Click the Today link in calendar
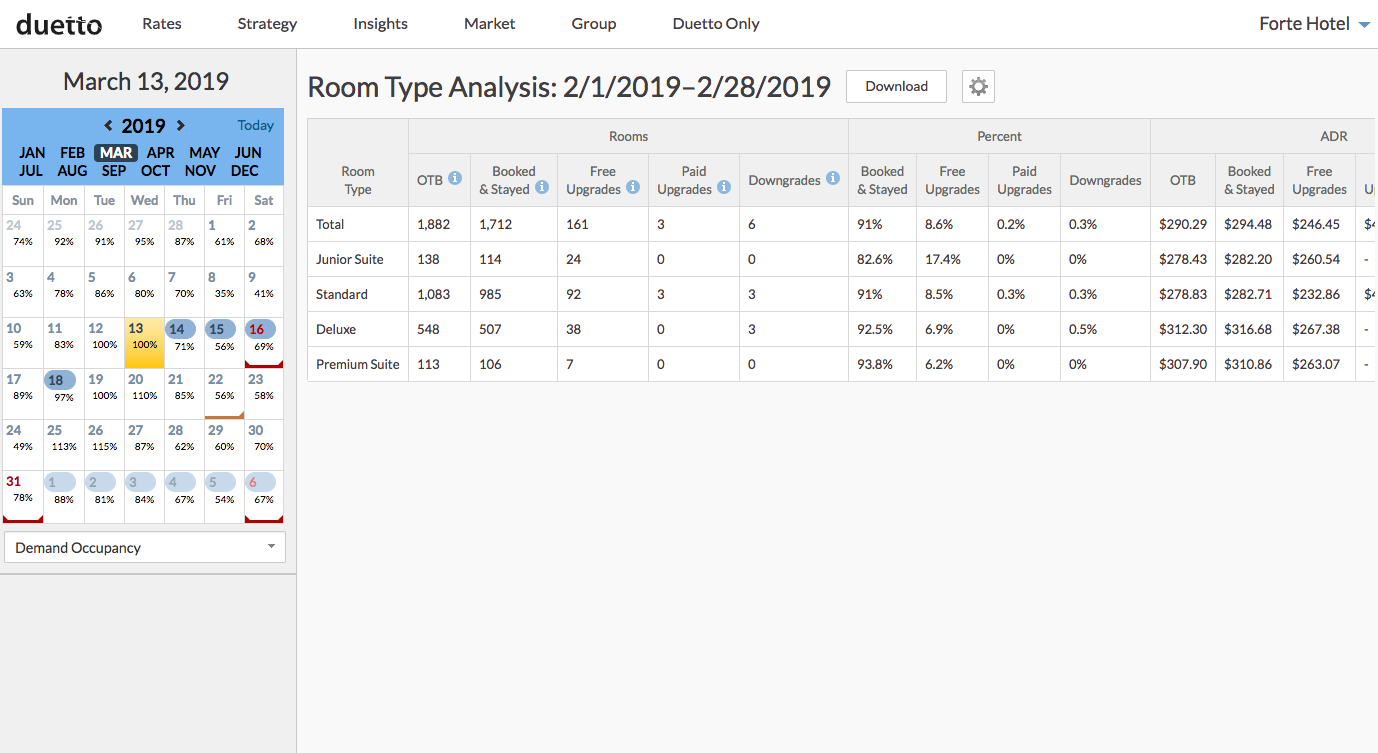The width and height of the screenshot is (1378, 753). (255, 126)
